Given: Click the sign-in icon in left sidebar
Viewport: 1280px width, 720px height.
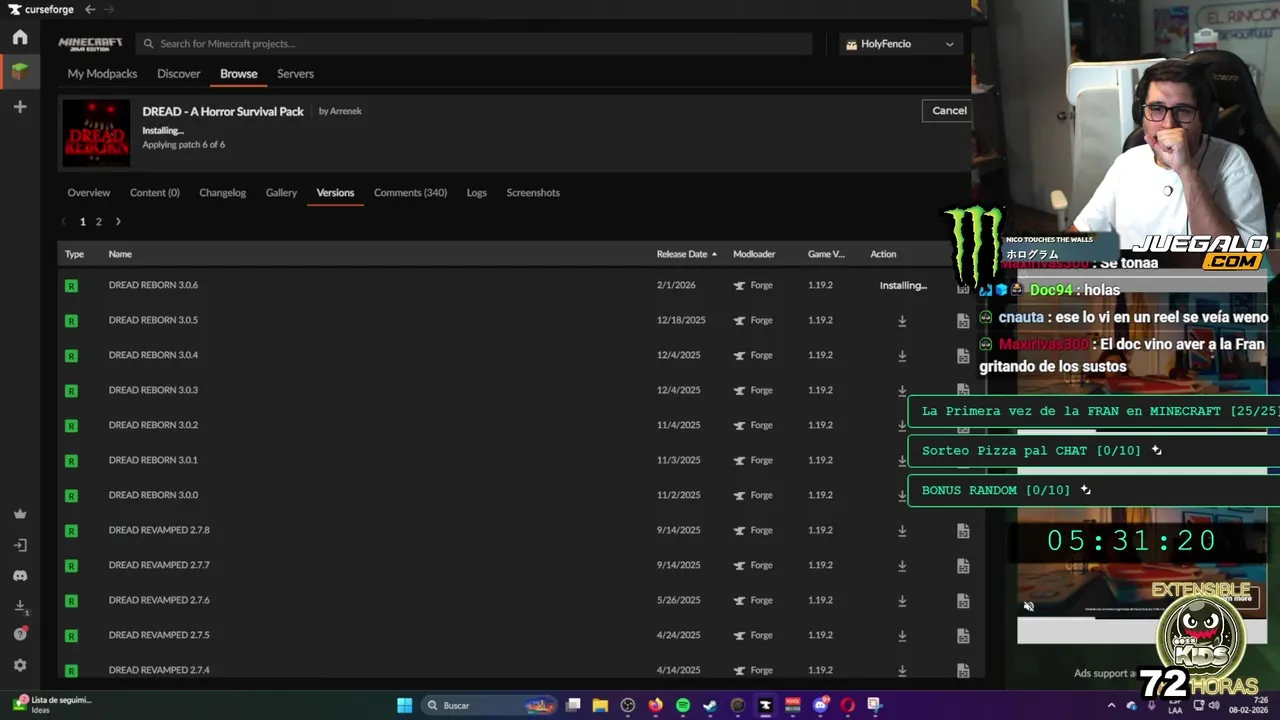Looking at the screenshot, I should [20, 545].
